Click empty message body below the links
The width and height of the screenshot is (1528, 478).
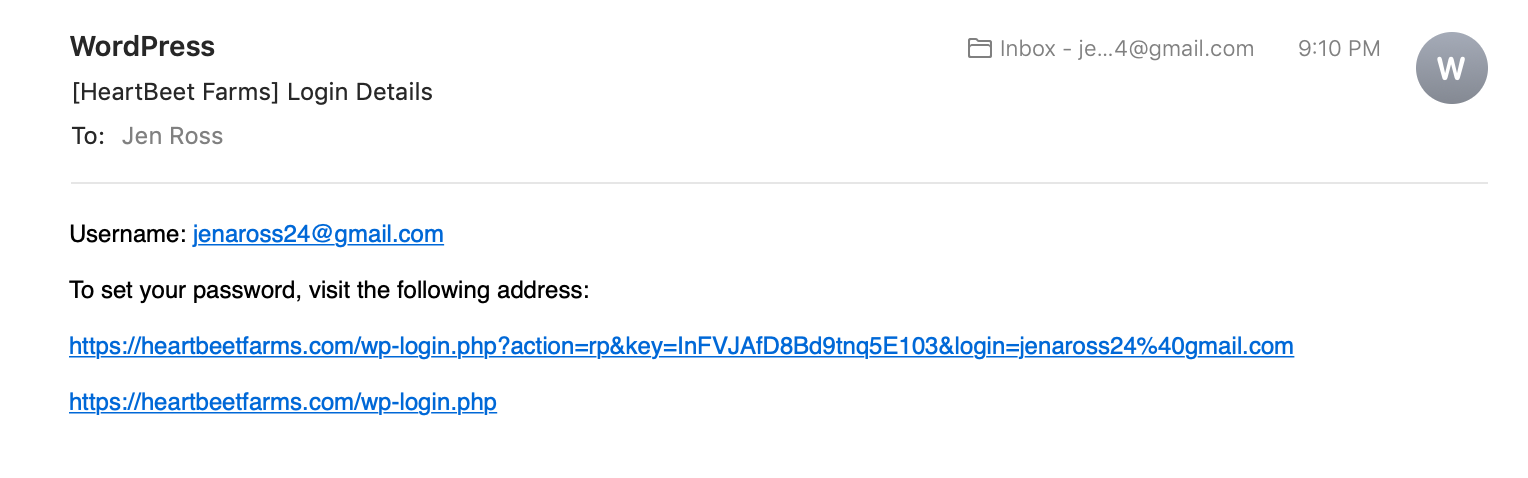[764, 450]
